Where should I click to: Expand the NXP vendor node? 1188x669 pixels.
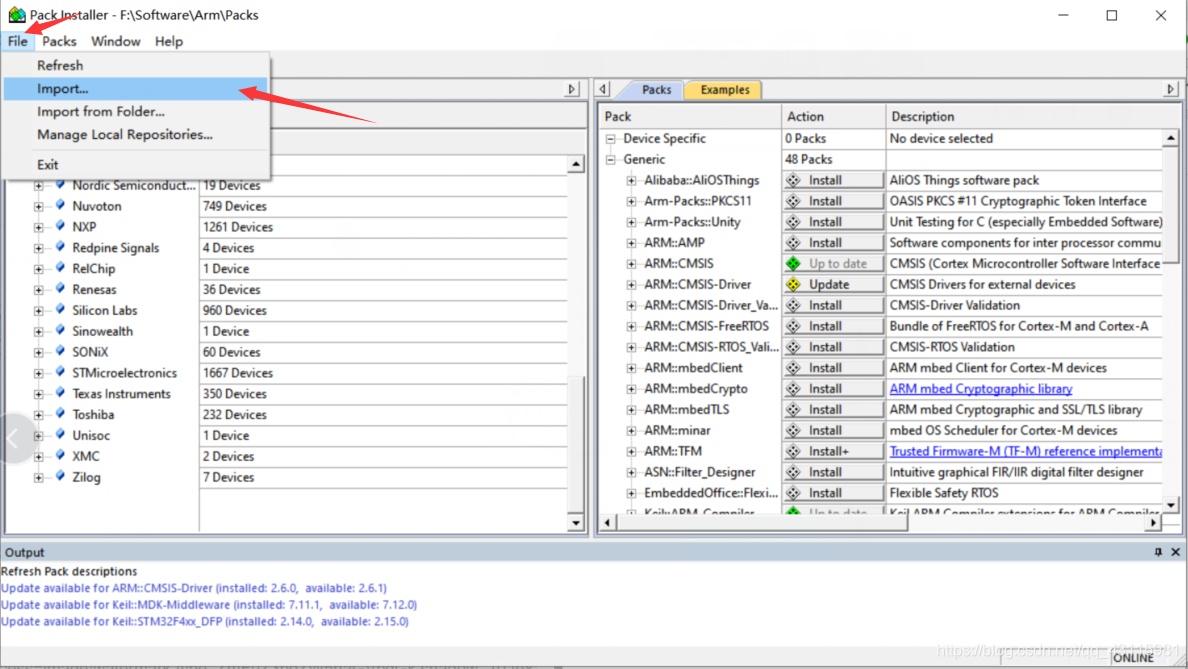point(39,227)
